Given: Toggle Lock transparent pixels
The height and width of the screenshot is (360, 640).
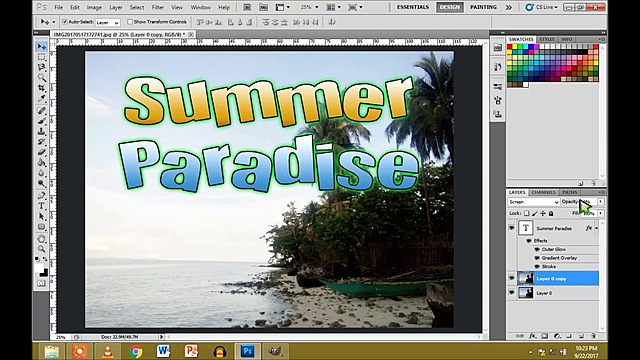Looking at the screenshot, I should point(527,213).
